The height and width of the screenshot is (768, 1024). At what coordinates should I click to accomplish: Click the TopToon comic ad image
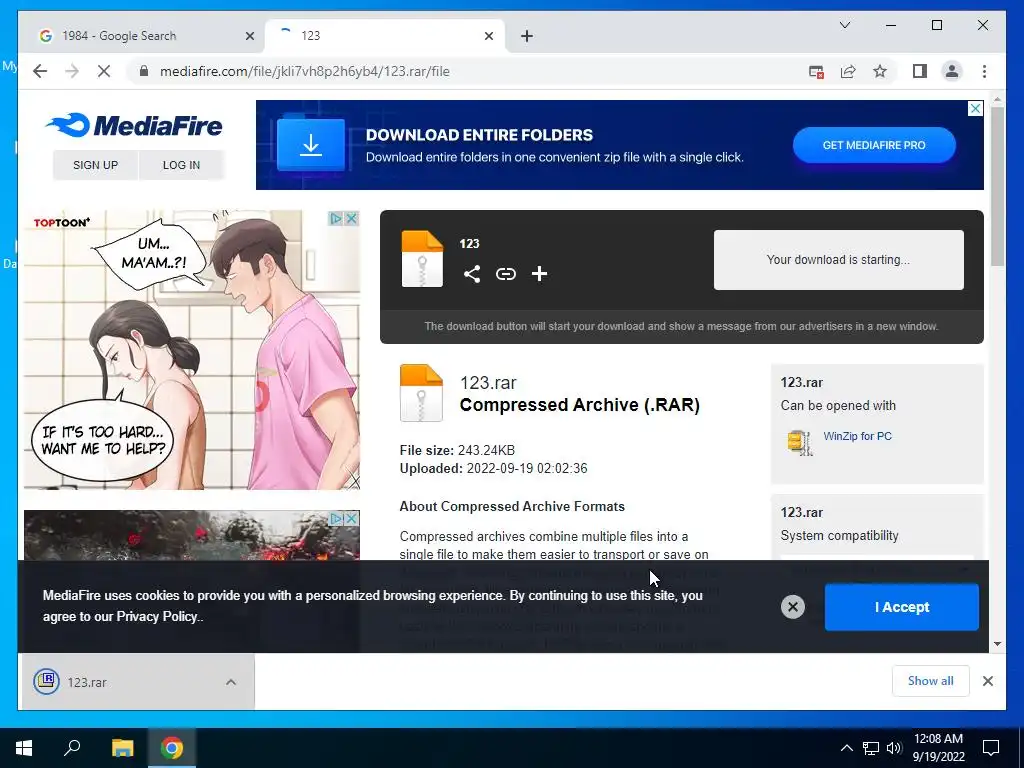191,349
